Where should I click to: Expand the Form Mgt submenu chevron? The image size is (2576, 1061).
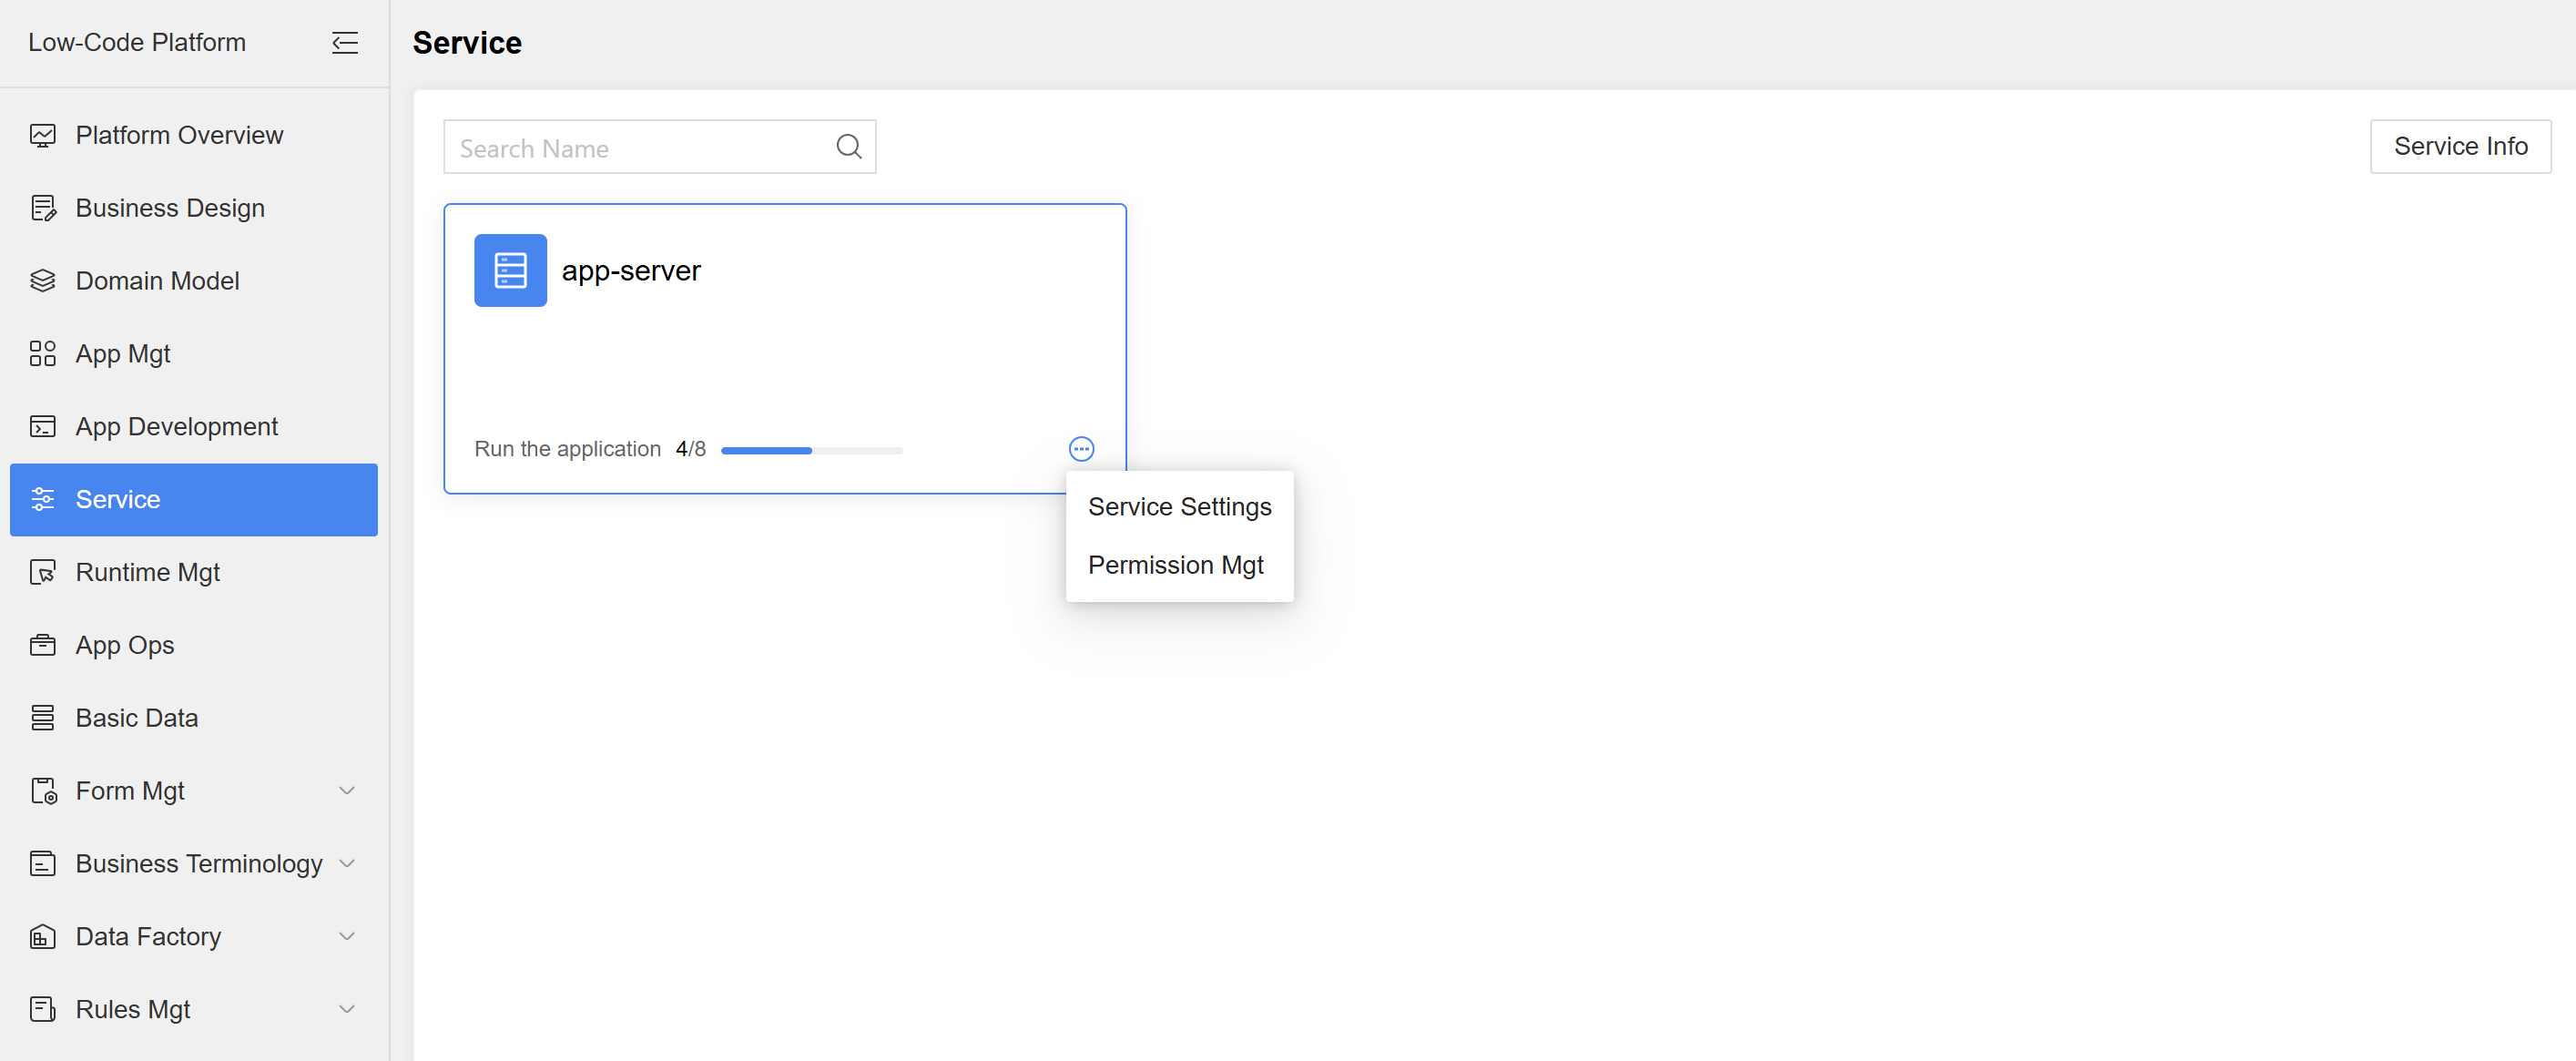click(x=347, y=791)
